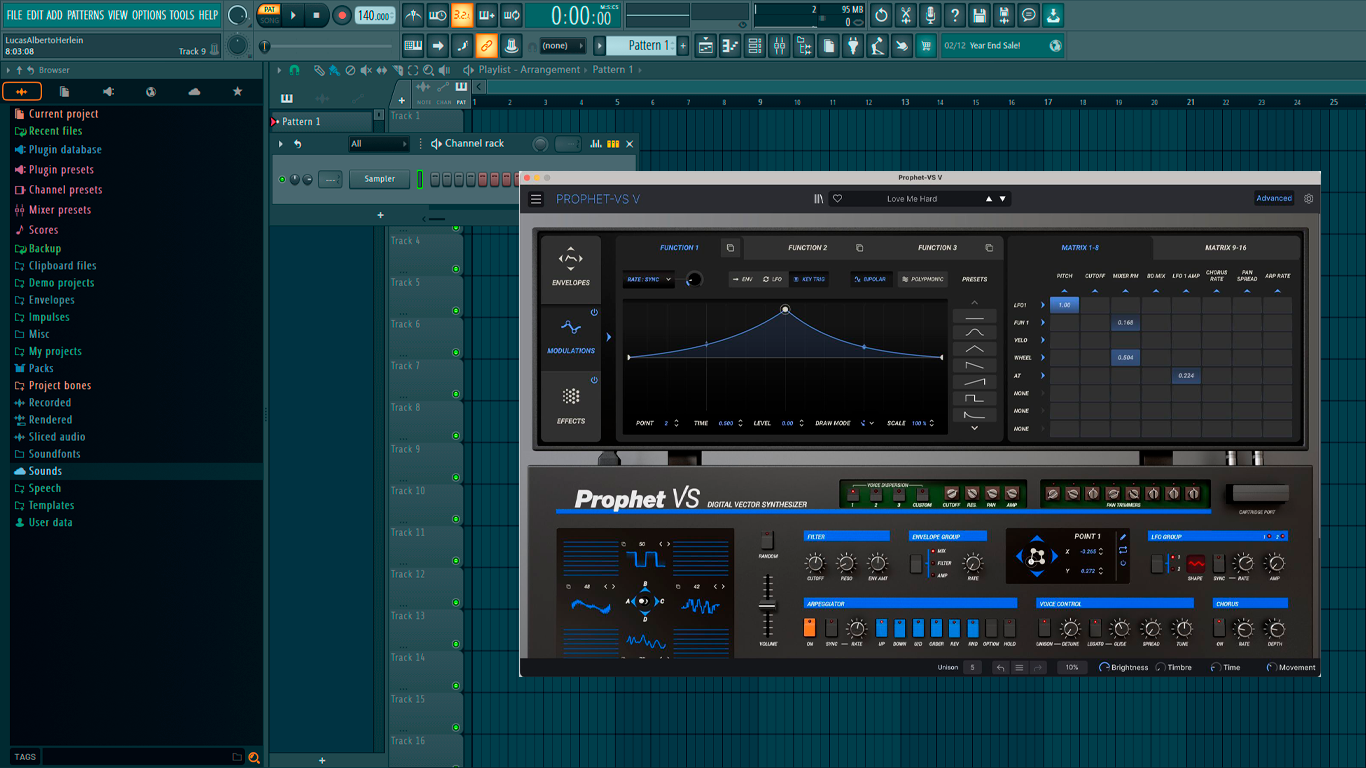Open the Prophet-VS hamburger menu
The height and width of the screenshot is (768, 1366).
[x=536, y=199]
